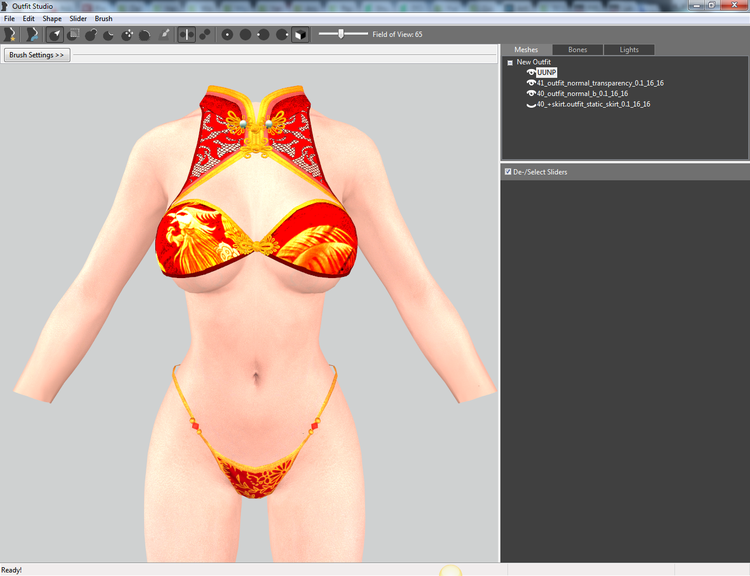
Task: Open the File menu
Action: click(9, 19)
